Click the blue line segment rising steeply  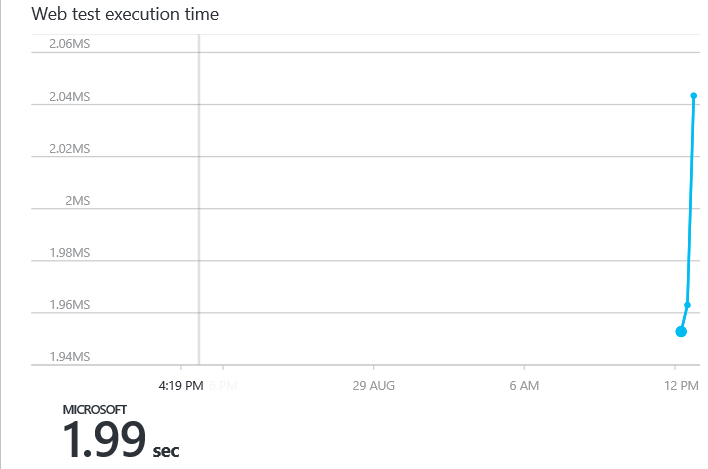tap(691, 200)
